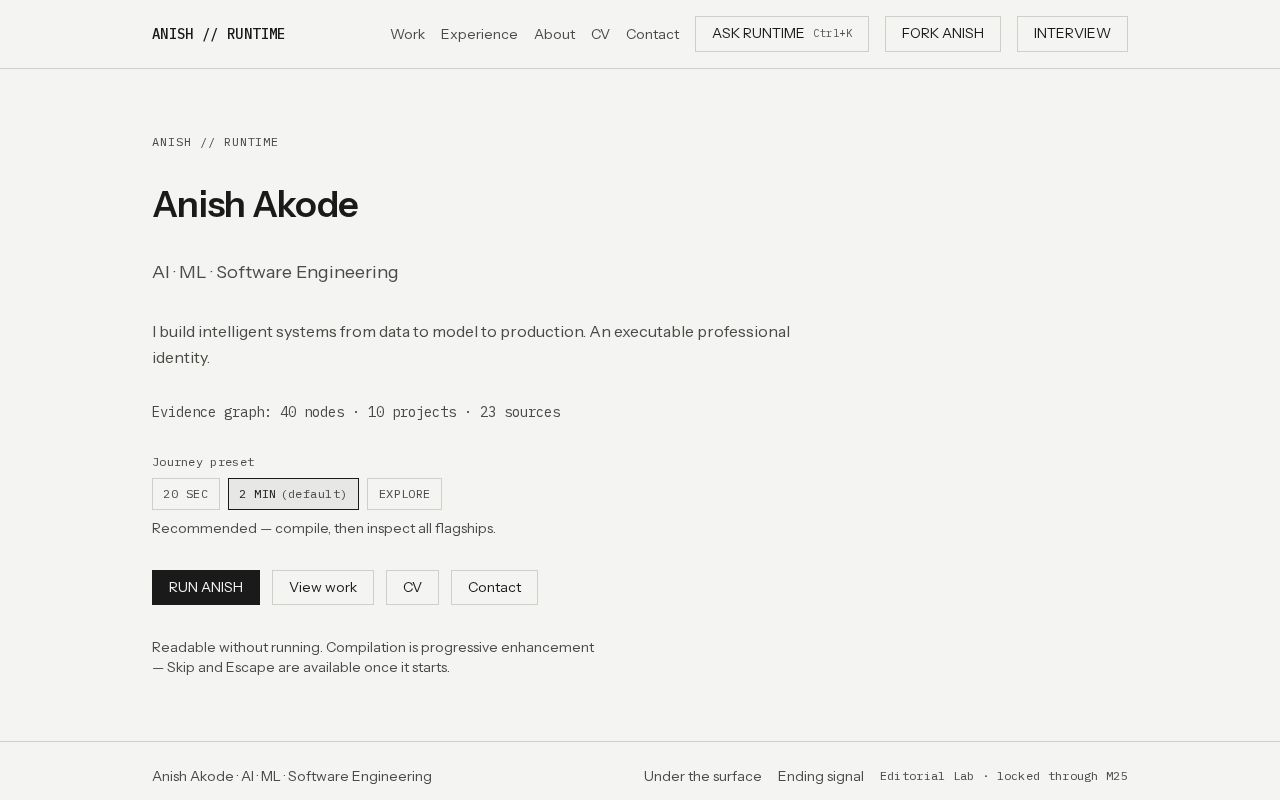Select the 20 SEC journey preset
The image size is (1280, 800).
click(x=186, y=494)
